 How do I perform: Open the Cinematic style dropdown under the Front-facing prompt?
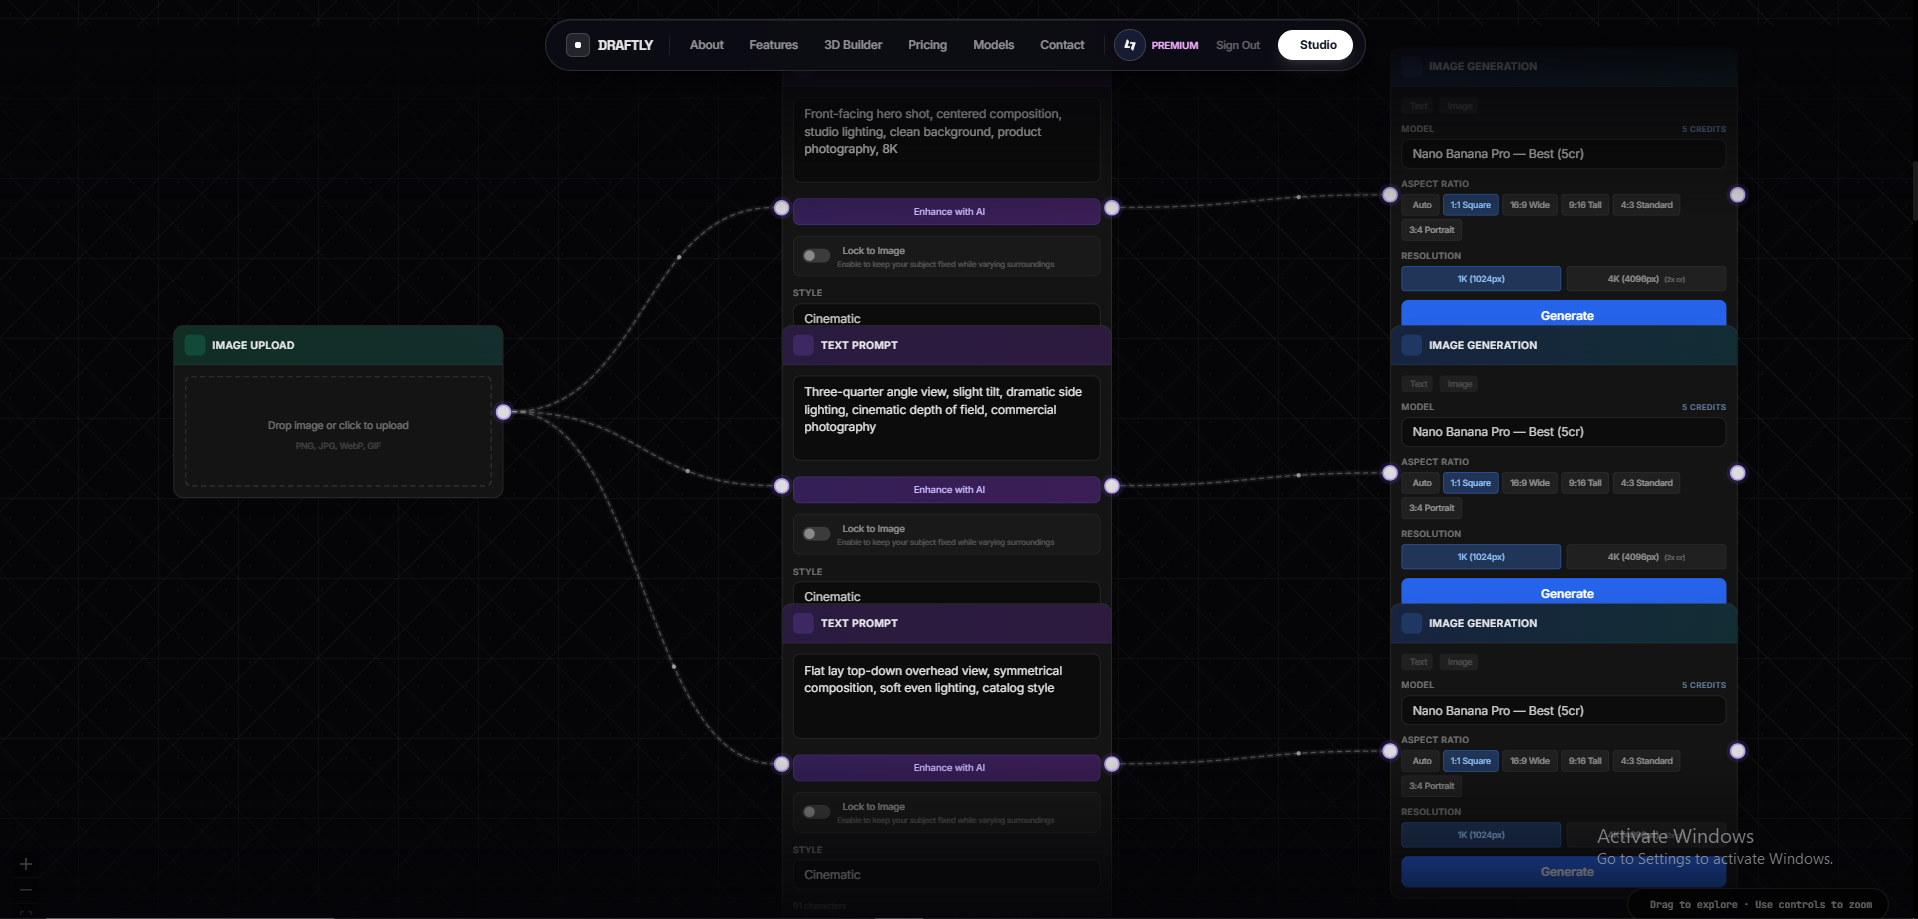(x=946, y=316)
